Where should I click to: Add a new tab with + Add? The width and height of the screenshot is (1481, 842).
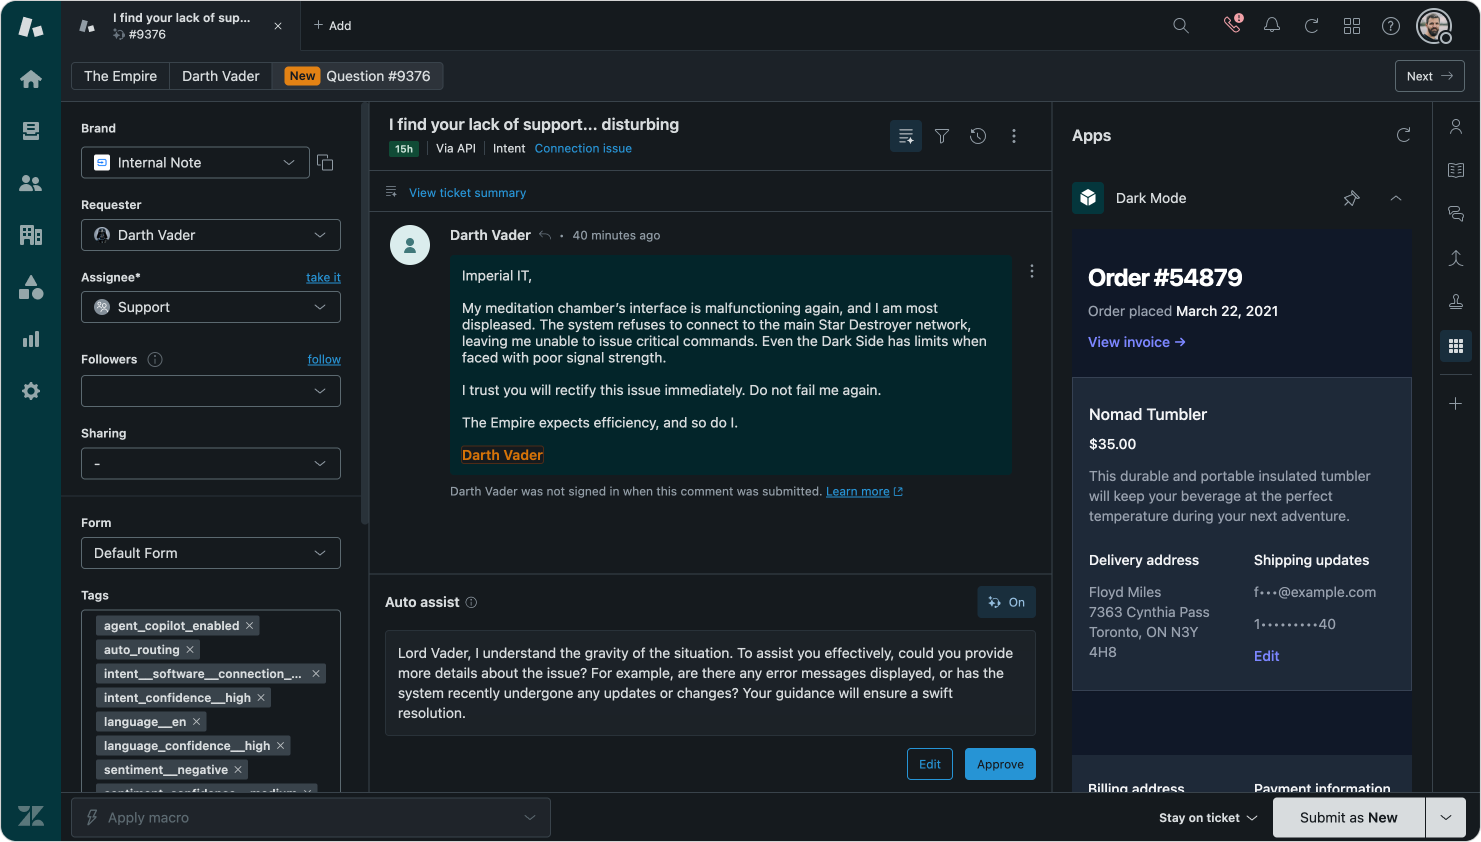(x=332, y=26)
